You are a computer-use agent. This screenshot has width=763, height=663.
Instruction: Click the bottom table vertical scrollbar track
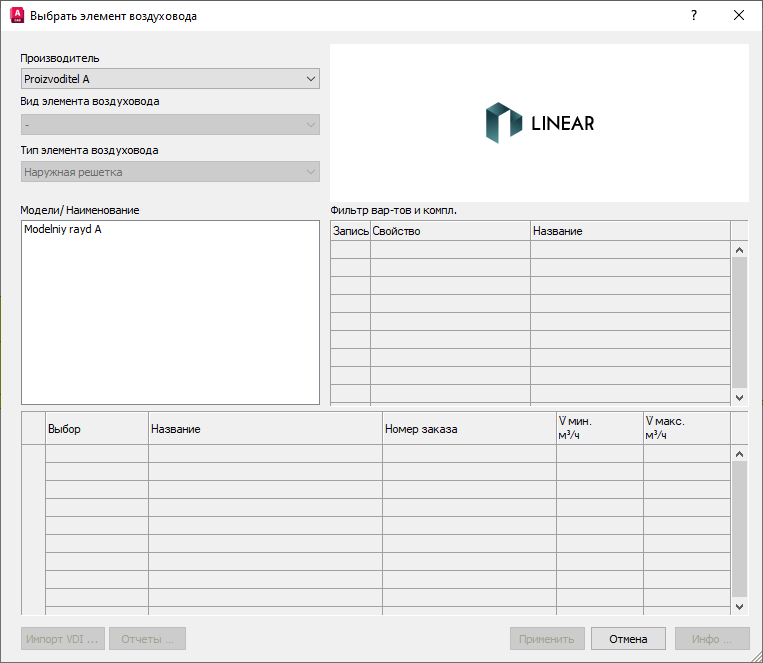(740, 529)
